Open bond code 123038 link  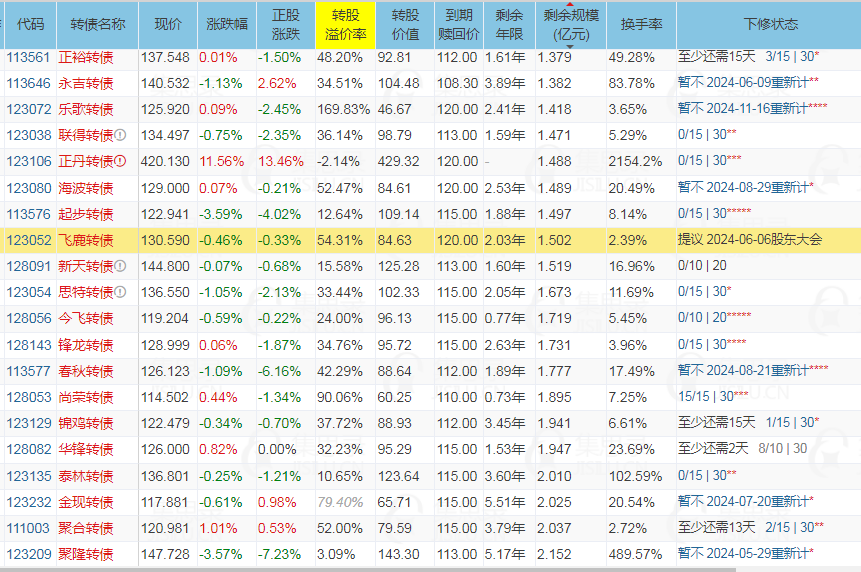point(28,135)
